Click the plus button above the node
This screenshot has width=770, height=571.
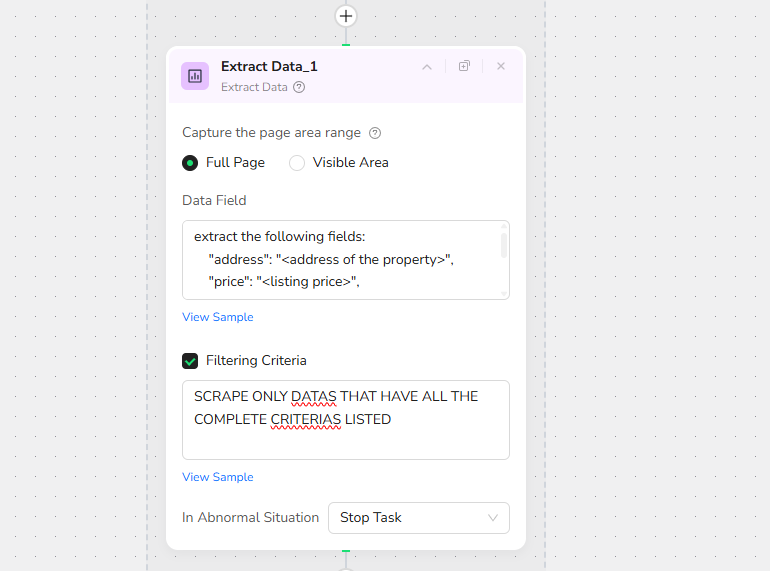pos(346,16)
